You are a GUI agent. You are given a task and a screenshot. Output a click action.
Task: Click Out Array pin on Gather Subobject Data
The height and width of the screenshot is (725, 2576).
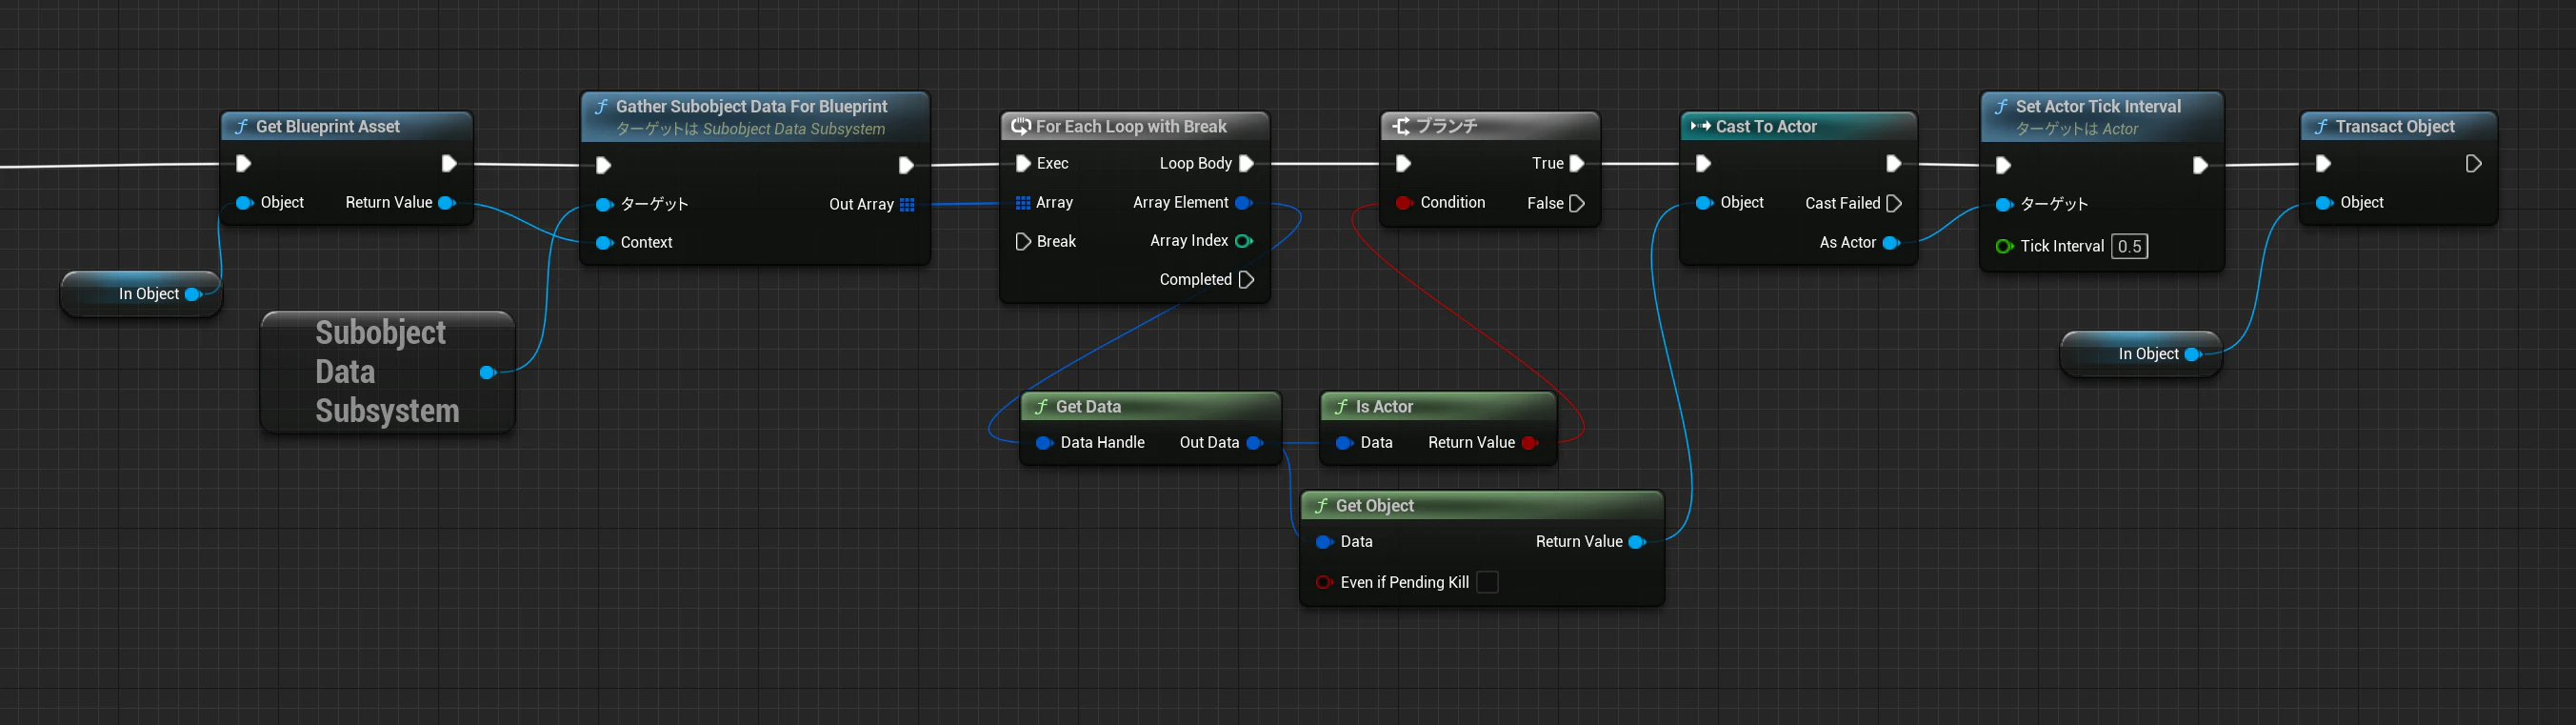click(907, 205)
